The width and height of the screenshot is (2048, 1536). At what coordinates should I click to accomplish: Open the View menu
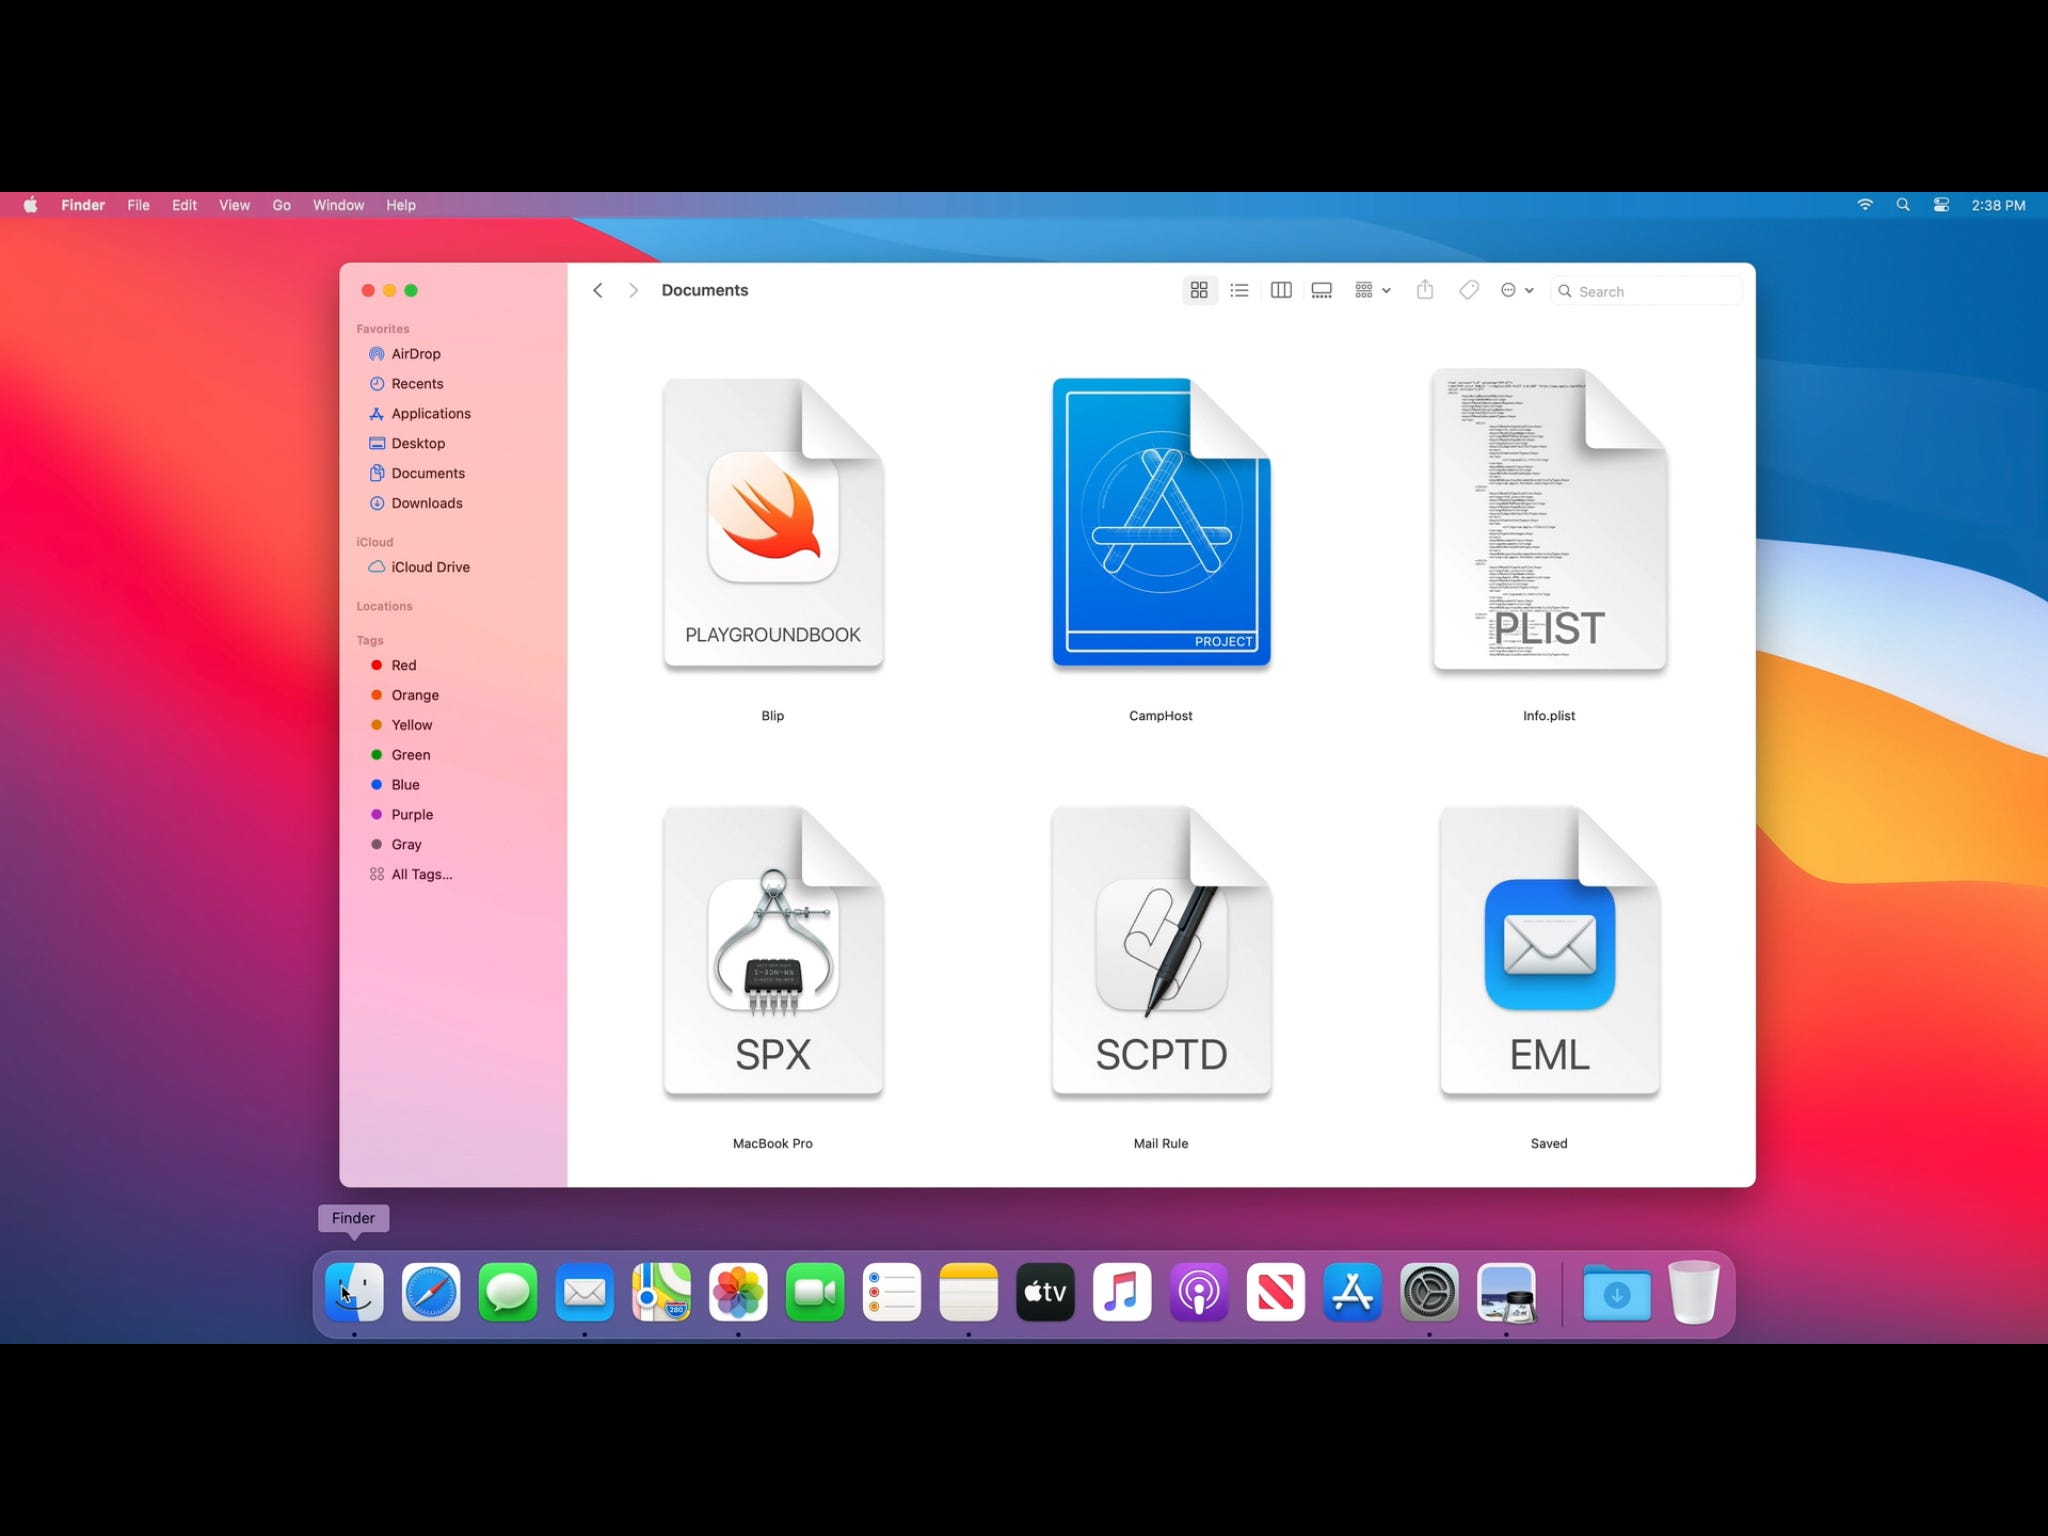[234, 205]
